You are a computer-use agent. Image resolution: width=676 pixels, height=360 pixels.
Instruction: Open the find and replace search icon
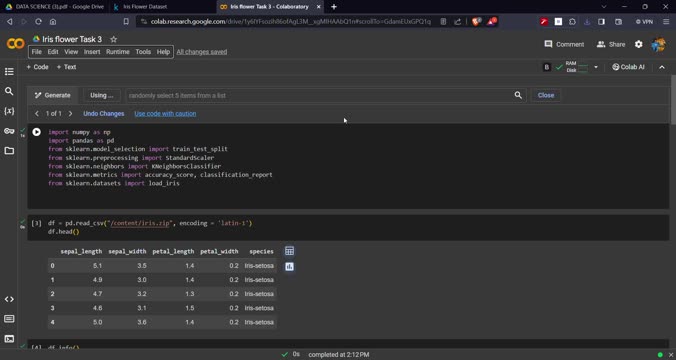[x=9, y=91]
